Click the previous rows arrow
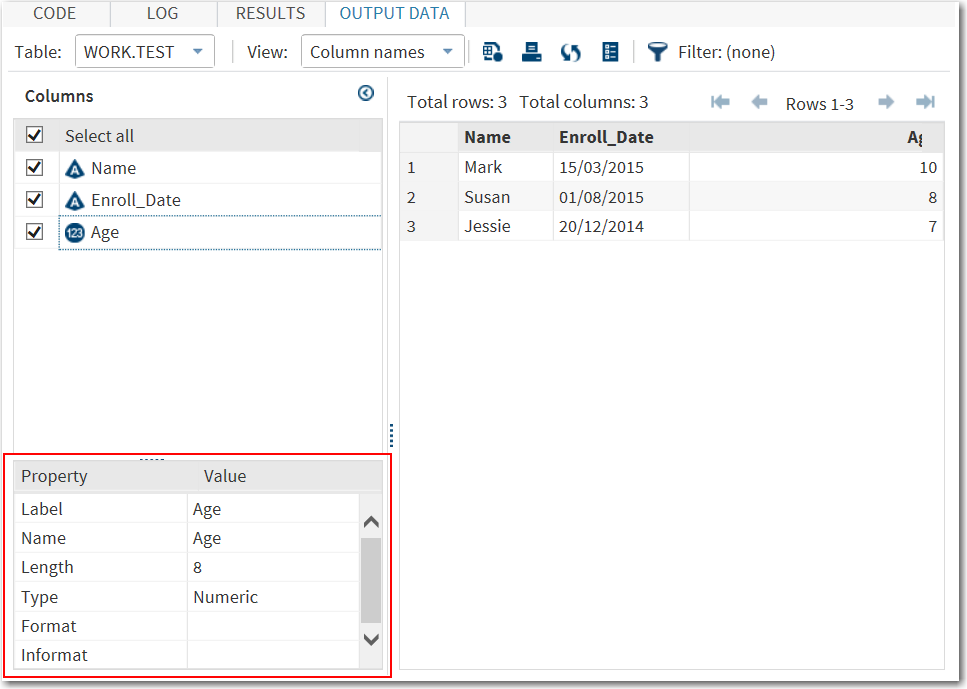The image size is (967, 689). [x=759, y=101]
